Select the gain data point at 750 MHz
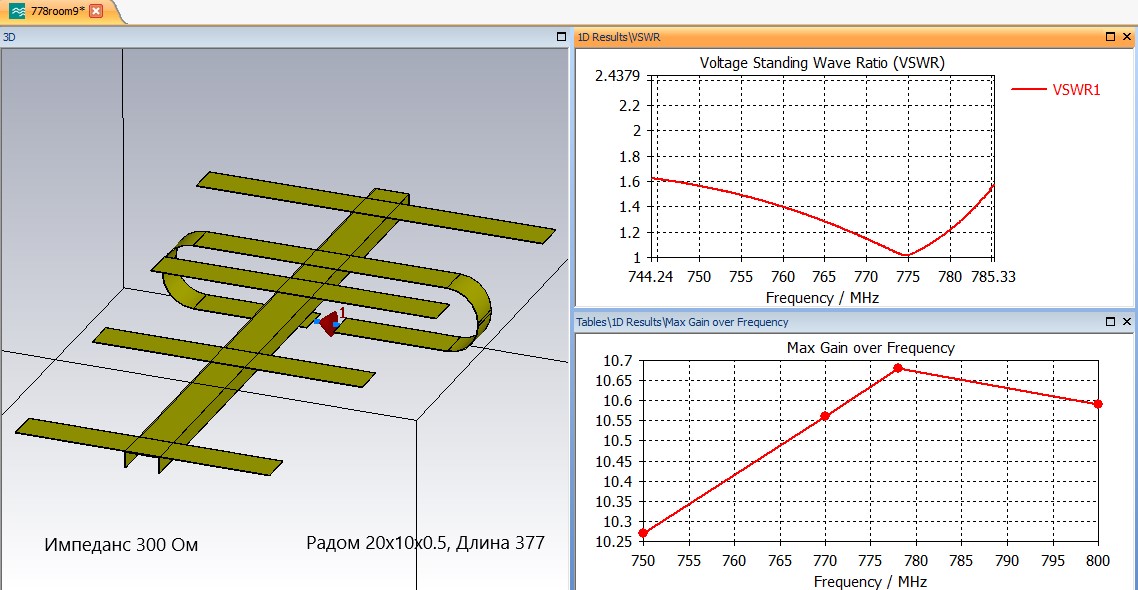The image size is (1138, 590). coord(643,533)
